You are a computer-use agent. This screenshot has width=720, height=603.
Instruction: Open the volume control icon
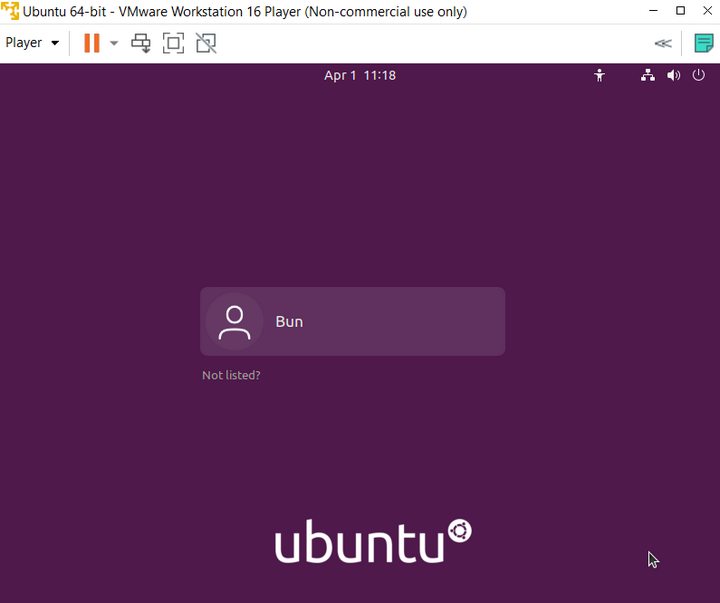674,75
